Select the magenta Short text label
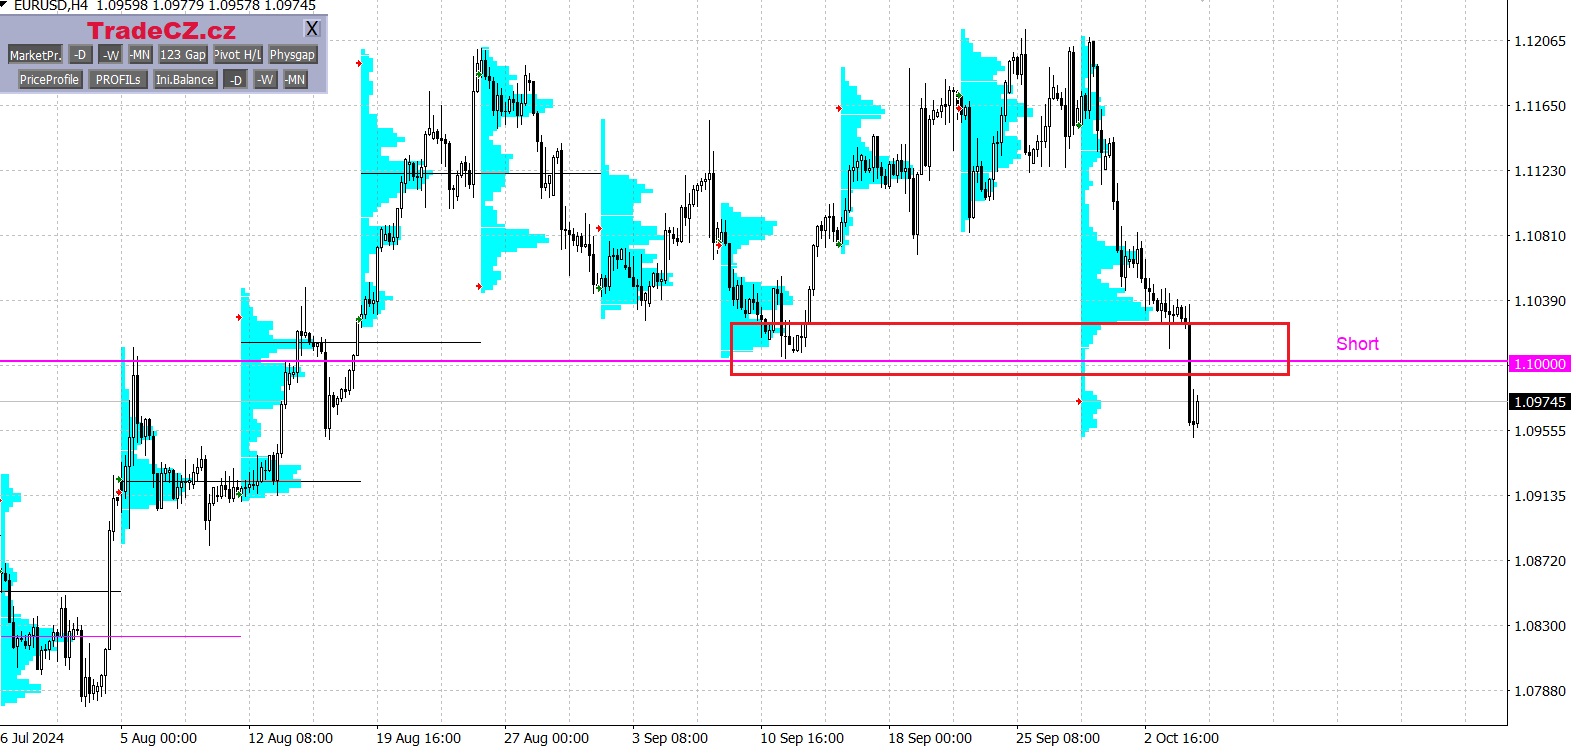The image size is (1576, 756). [x=1357, y=344]
